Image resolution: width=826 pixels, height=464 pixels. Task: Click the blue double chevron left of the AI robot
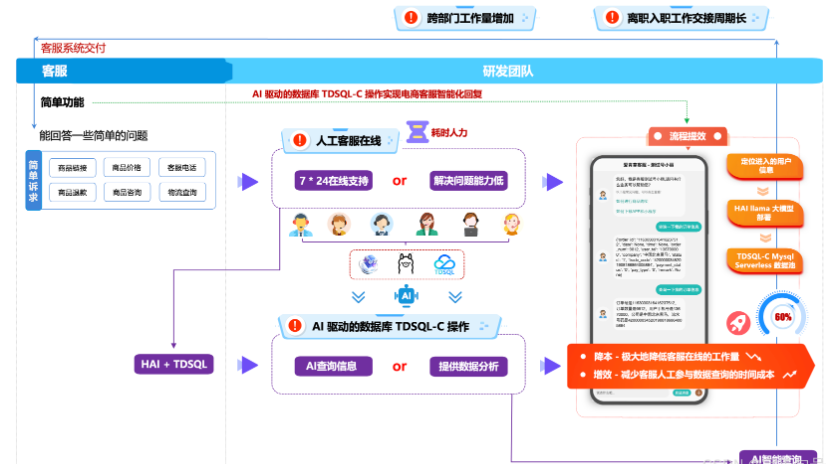tap(358, 297)
